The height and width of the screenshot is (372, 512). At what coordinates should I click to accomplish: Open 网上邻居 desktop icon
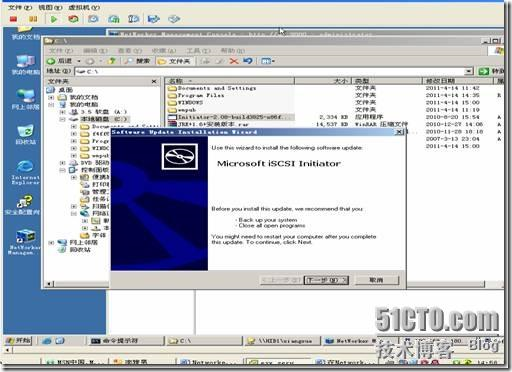point(25,100)
